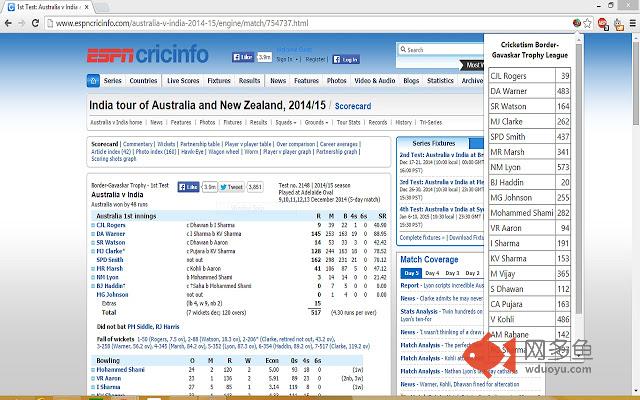Click the cricinfo home icon in navigation
Viewport: 640px width, 400px height.
(93, 80)
